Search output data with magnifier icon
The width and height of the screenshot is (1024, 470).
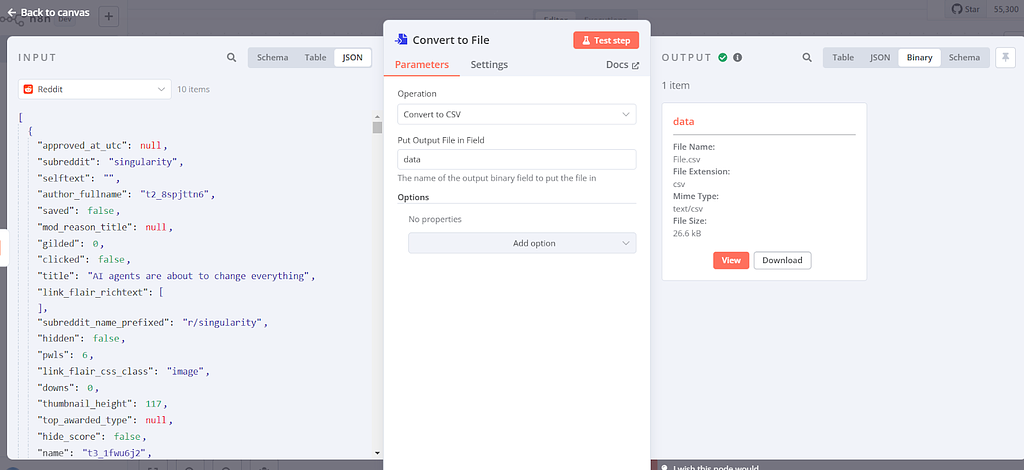[807, 58]
